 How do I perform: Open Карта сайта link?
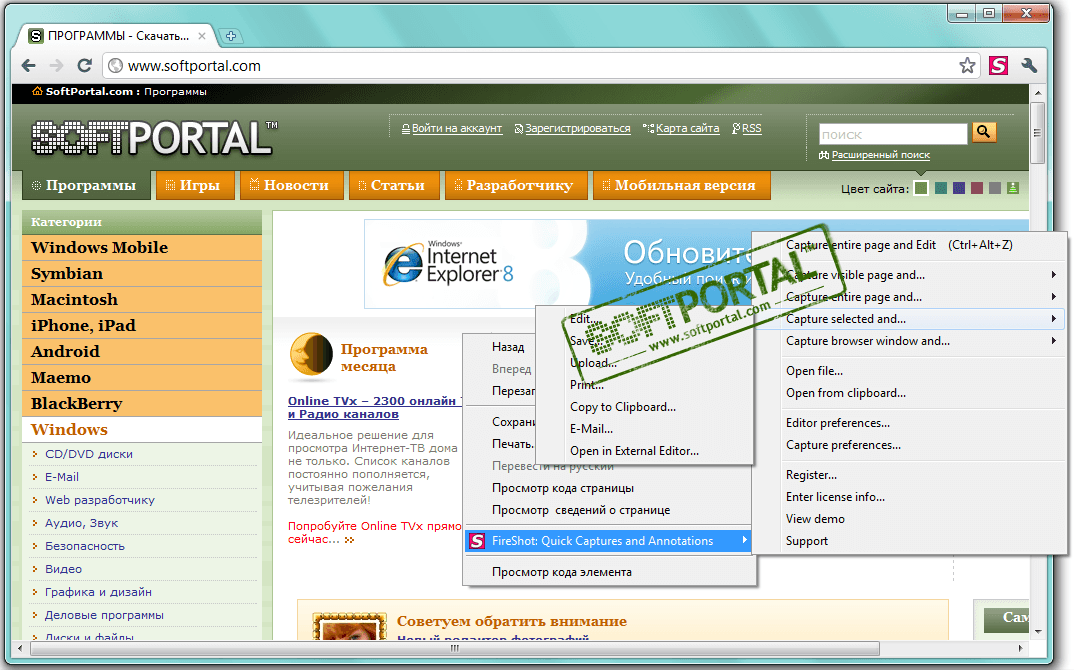tap(688, 128)
